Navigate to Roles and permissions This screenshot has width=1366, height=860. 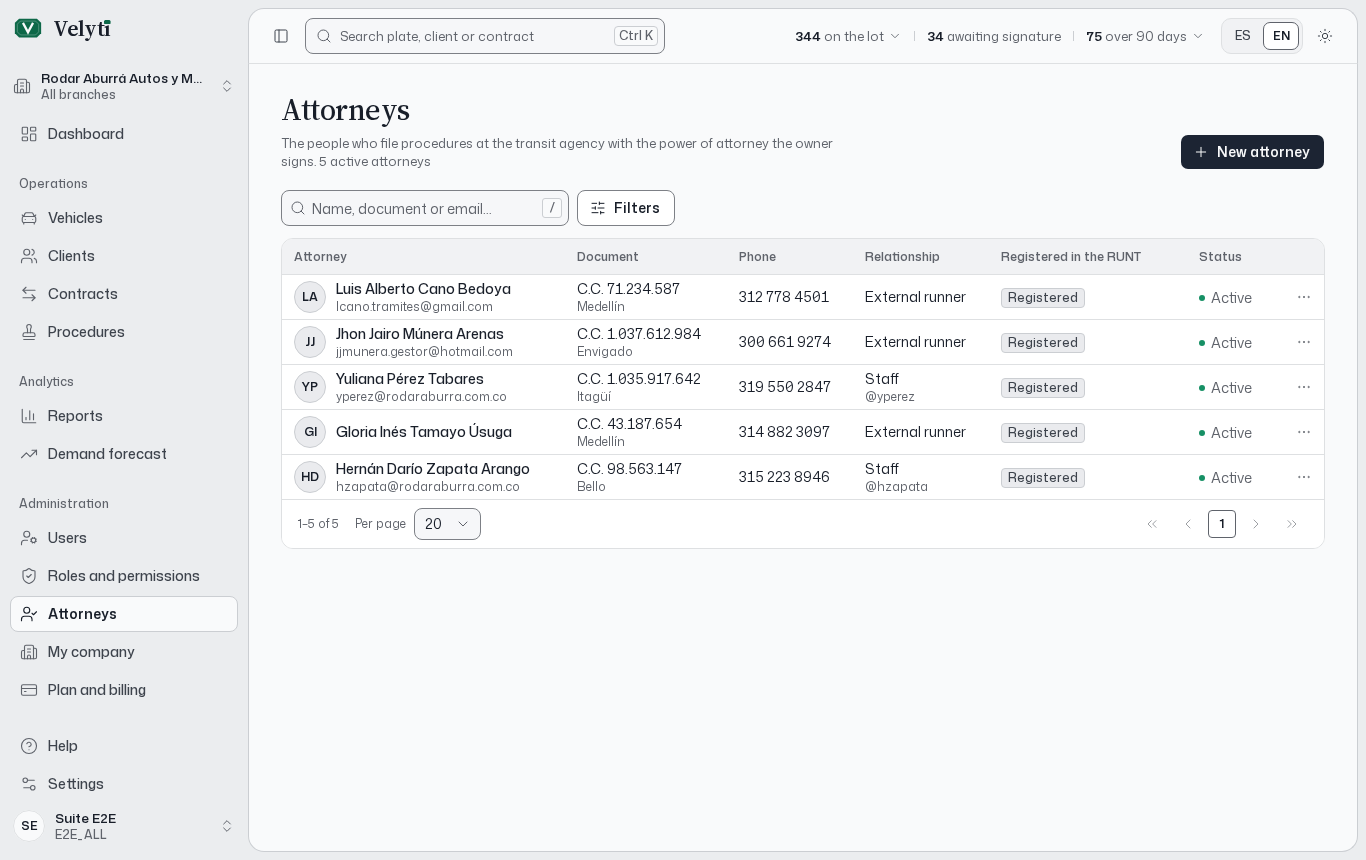coord(124,576)
